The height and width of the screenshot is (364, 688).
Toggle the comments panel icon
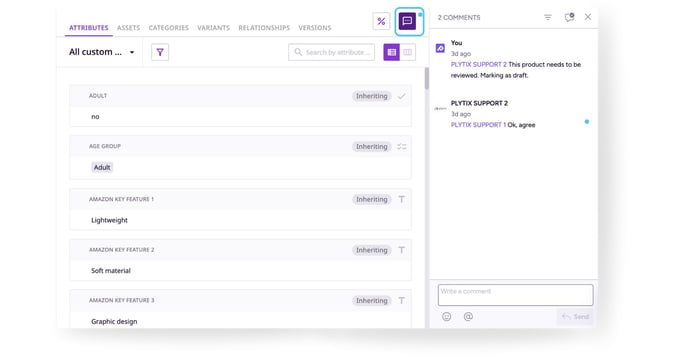pos(407,21)
